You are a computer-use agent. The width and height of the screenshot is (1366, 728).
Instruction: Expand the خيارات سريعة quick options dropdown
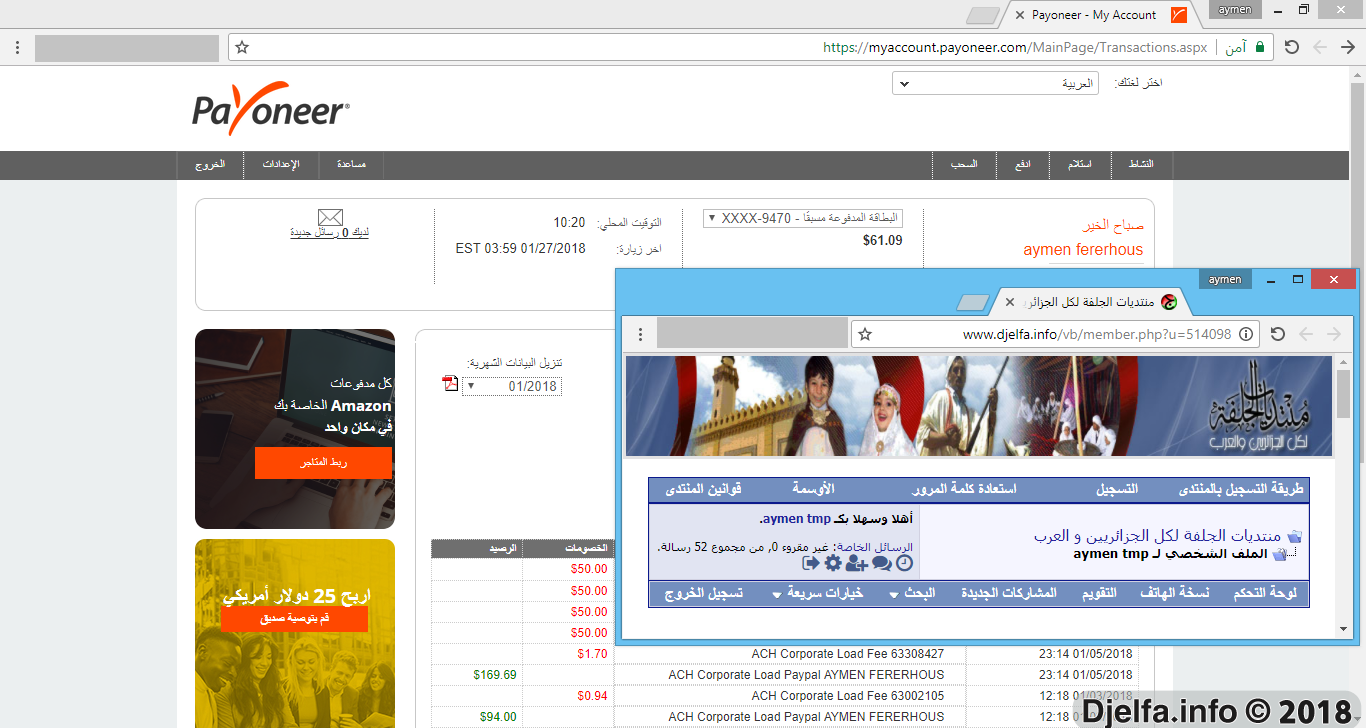click(817, 593)
